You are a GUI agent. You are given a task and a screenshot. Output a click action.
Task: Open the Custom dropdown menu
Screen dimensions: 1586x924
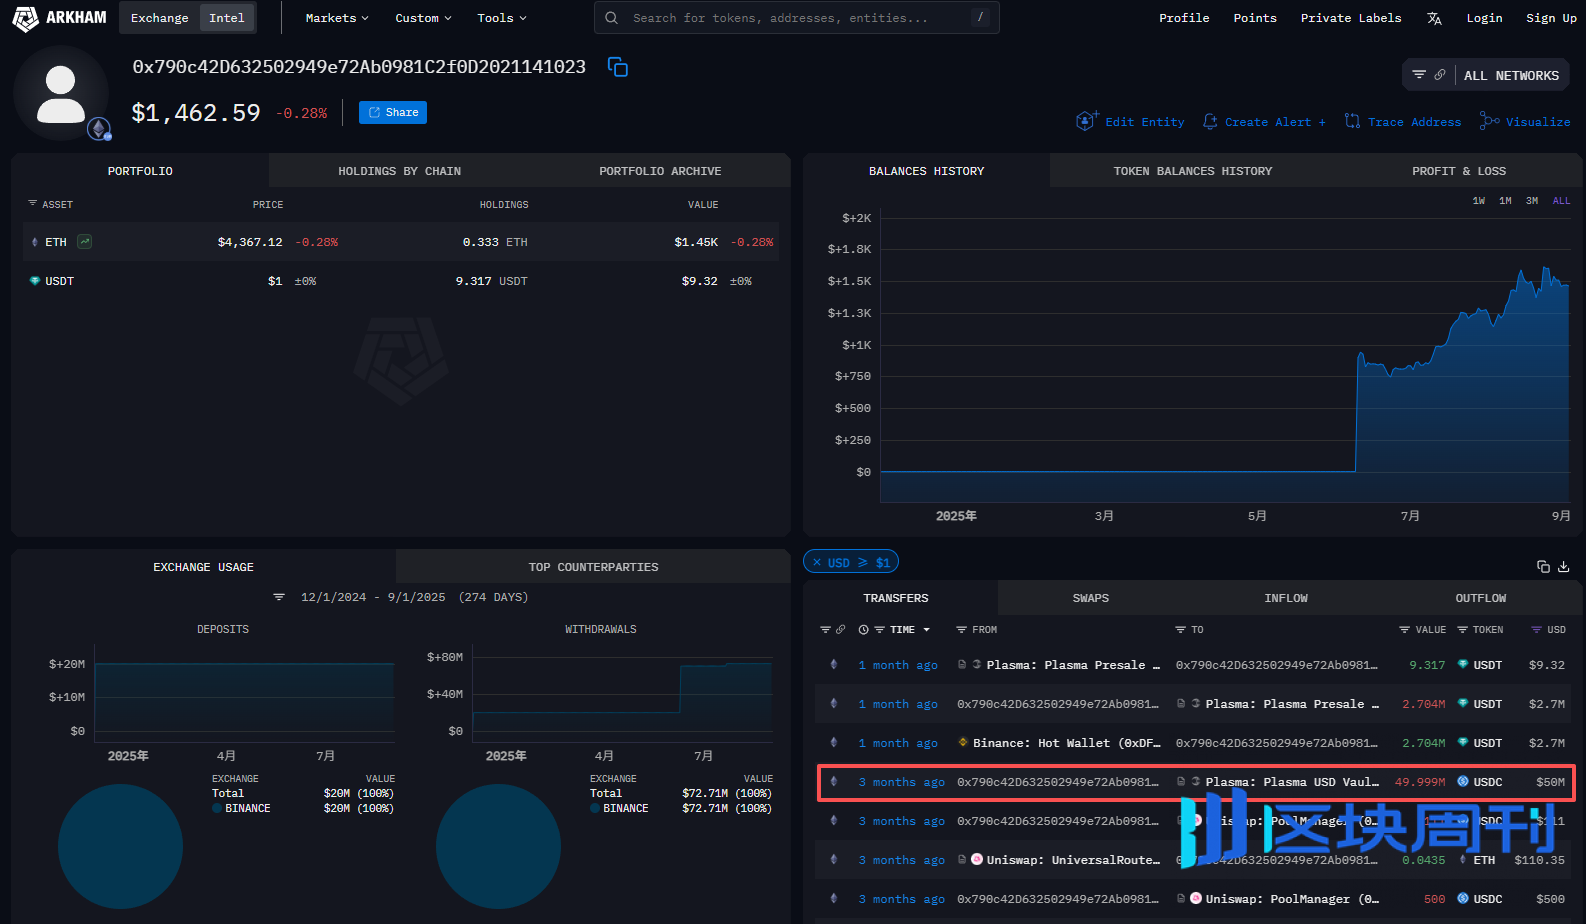point(423,18)
